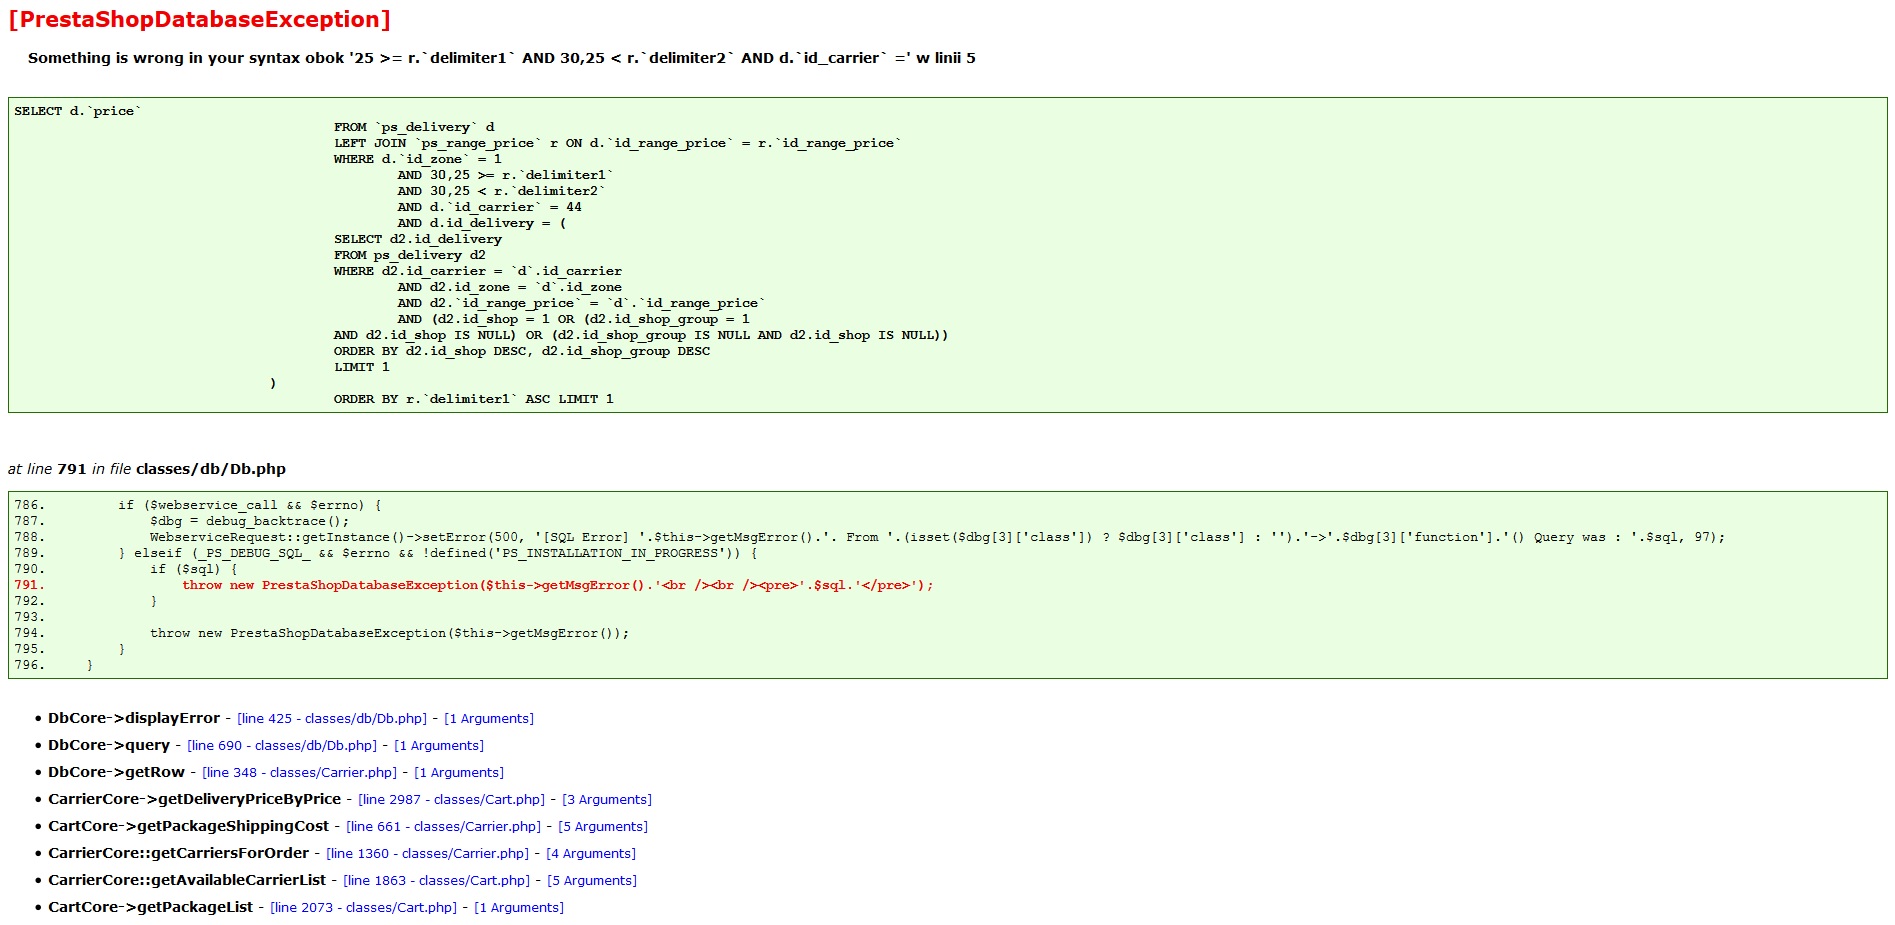Open line 348 classes/Carrier.php link
The width and height of the screenshot is (1895, 925).
[300, 772]
